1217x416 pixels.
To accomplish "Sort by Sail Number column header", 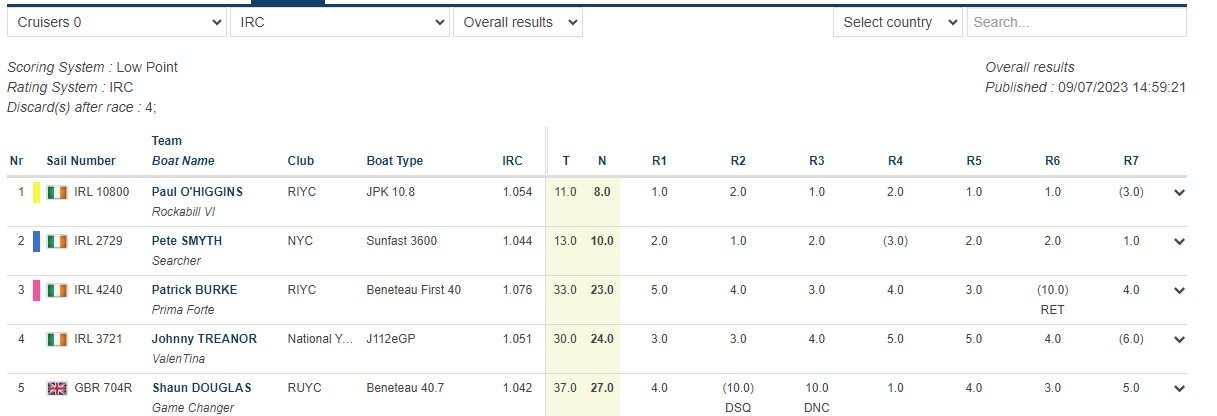I will pyautogui.click(x=81, y=161).
